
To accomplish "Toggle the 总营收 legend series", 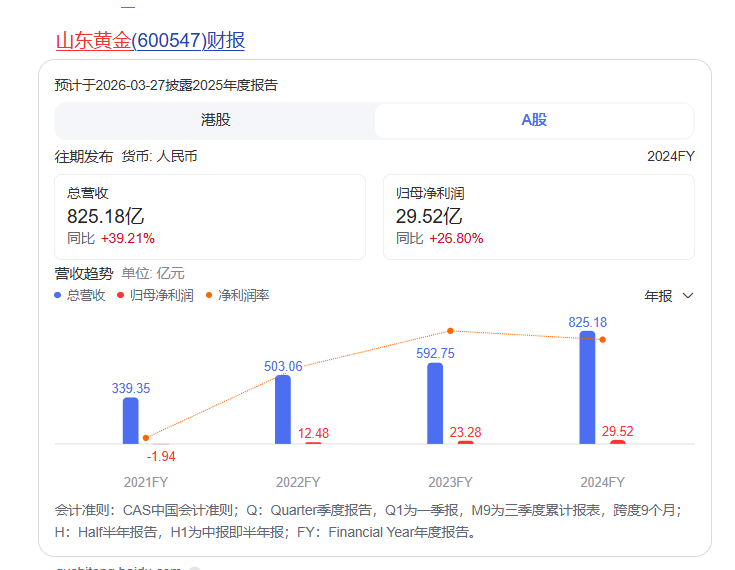I will tap(80, 296).
